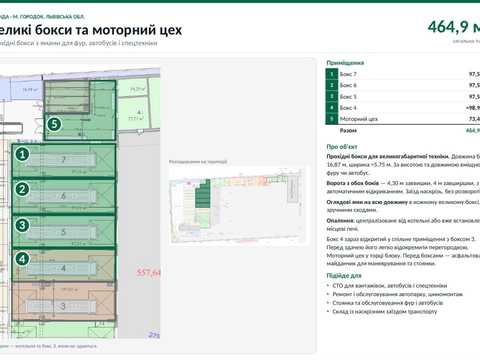Click legend badge 1 beside Бокс 7
Viewport: 480px width, 360px height.
click(332, 74)
